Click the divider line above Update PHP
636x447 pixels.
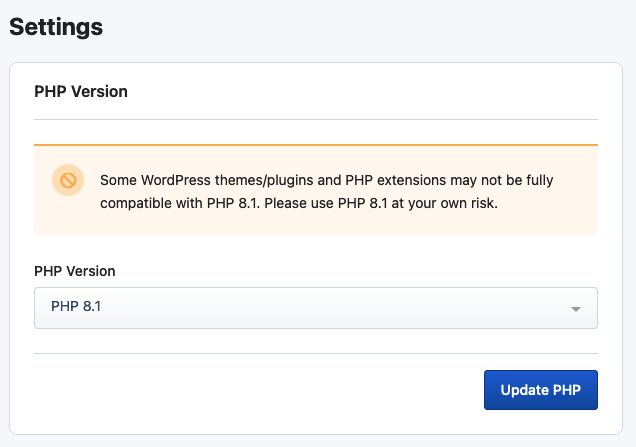316,353
